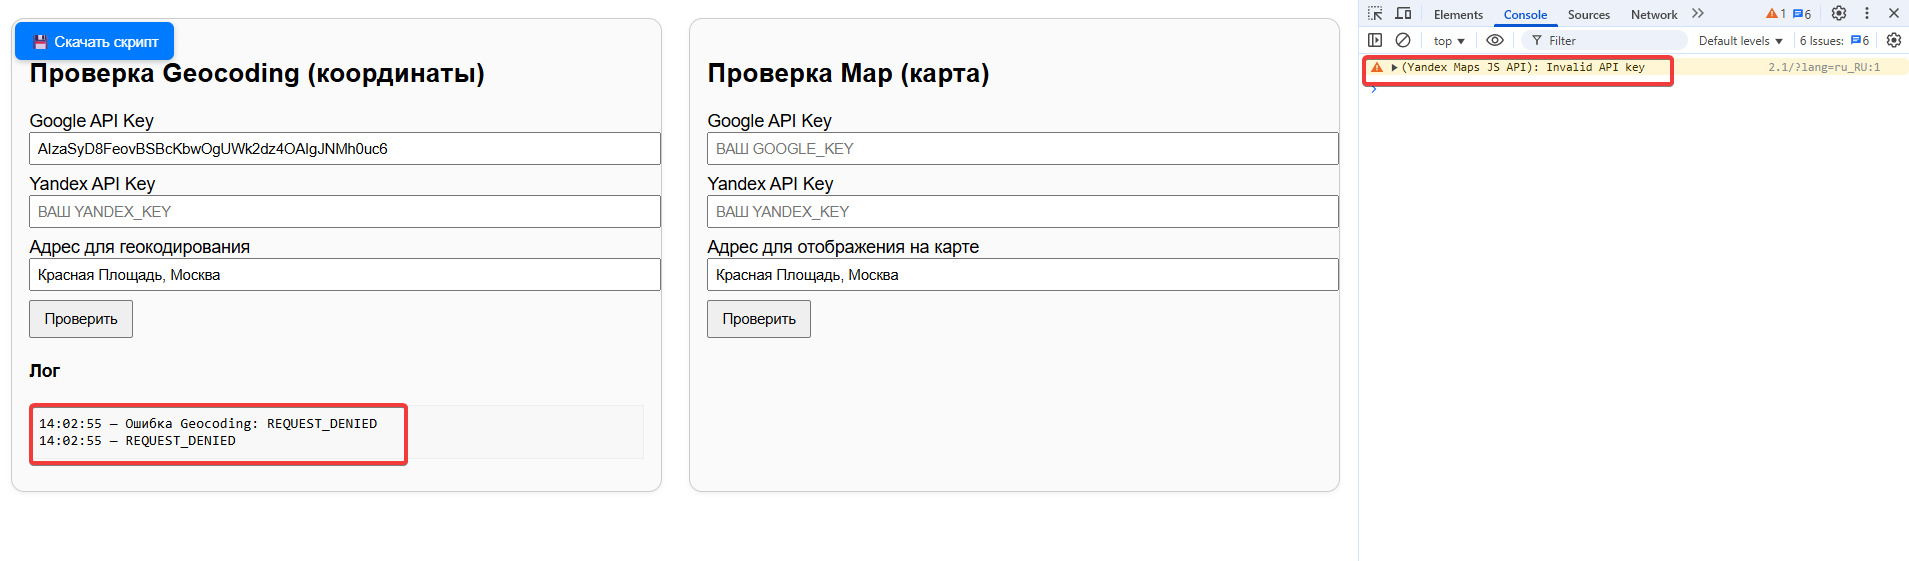This screenshot has width=1909, height=561.
Task: Click the live expression eye icon
Action: click(x=1495, y=41)
